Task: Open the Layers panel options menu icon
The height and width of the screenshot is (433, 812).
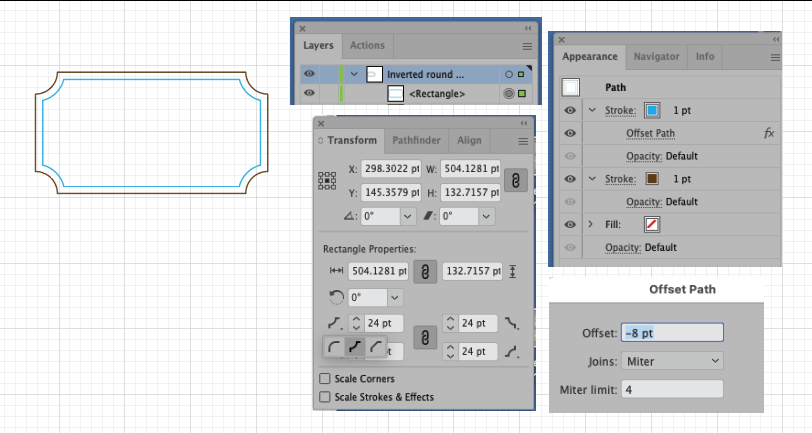Action: 527,47
